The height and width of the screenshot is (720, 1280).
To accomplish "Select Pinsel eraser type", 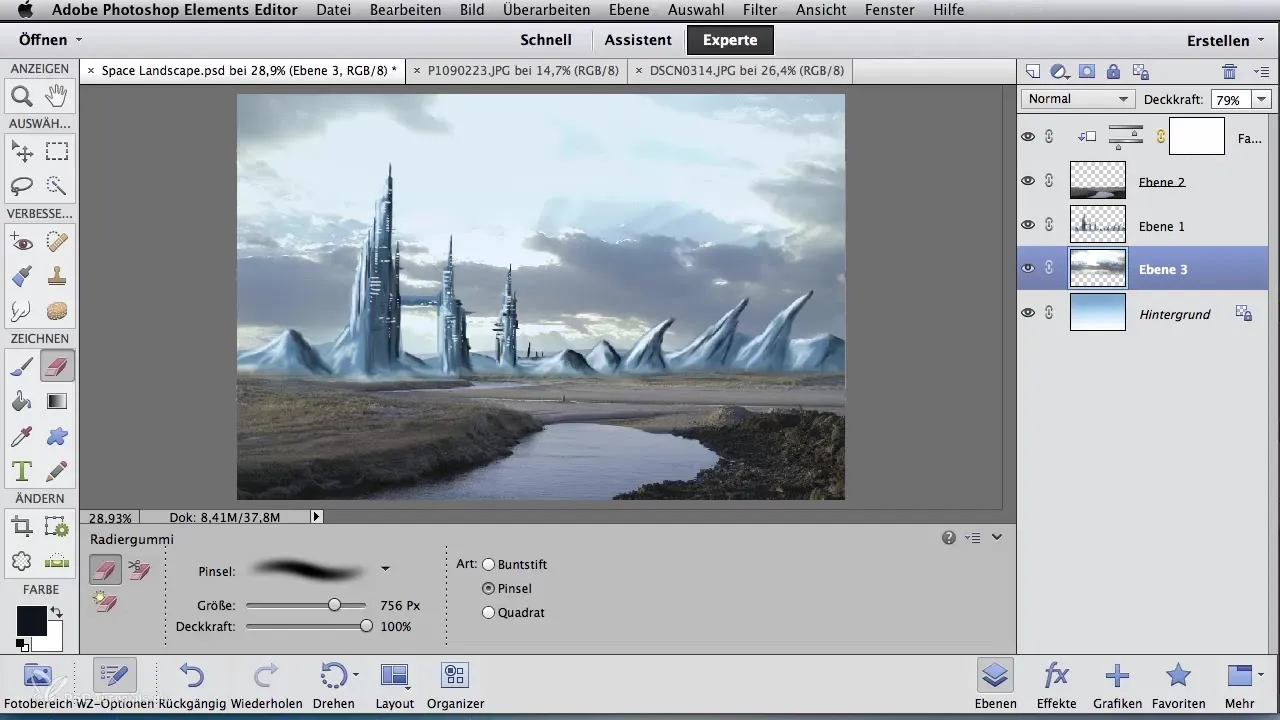I will (x=489, y=589).
